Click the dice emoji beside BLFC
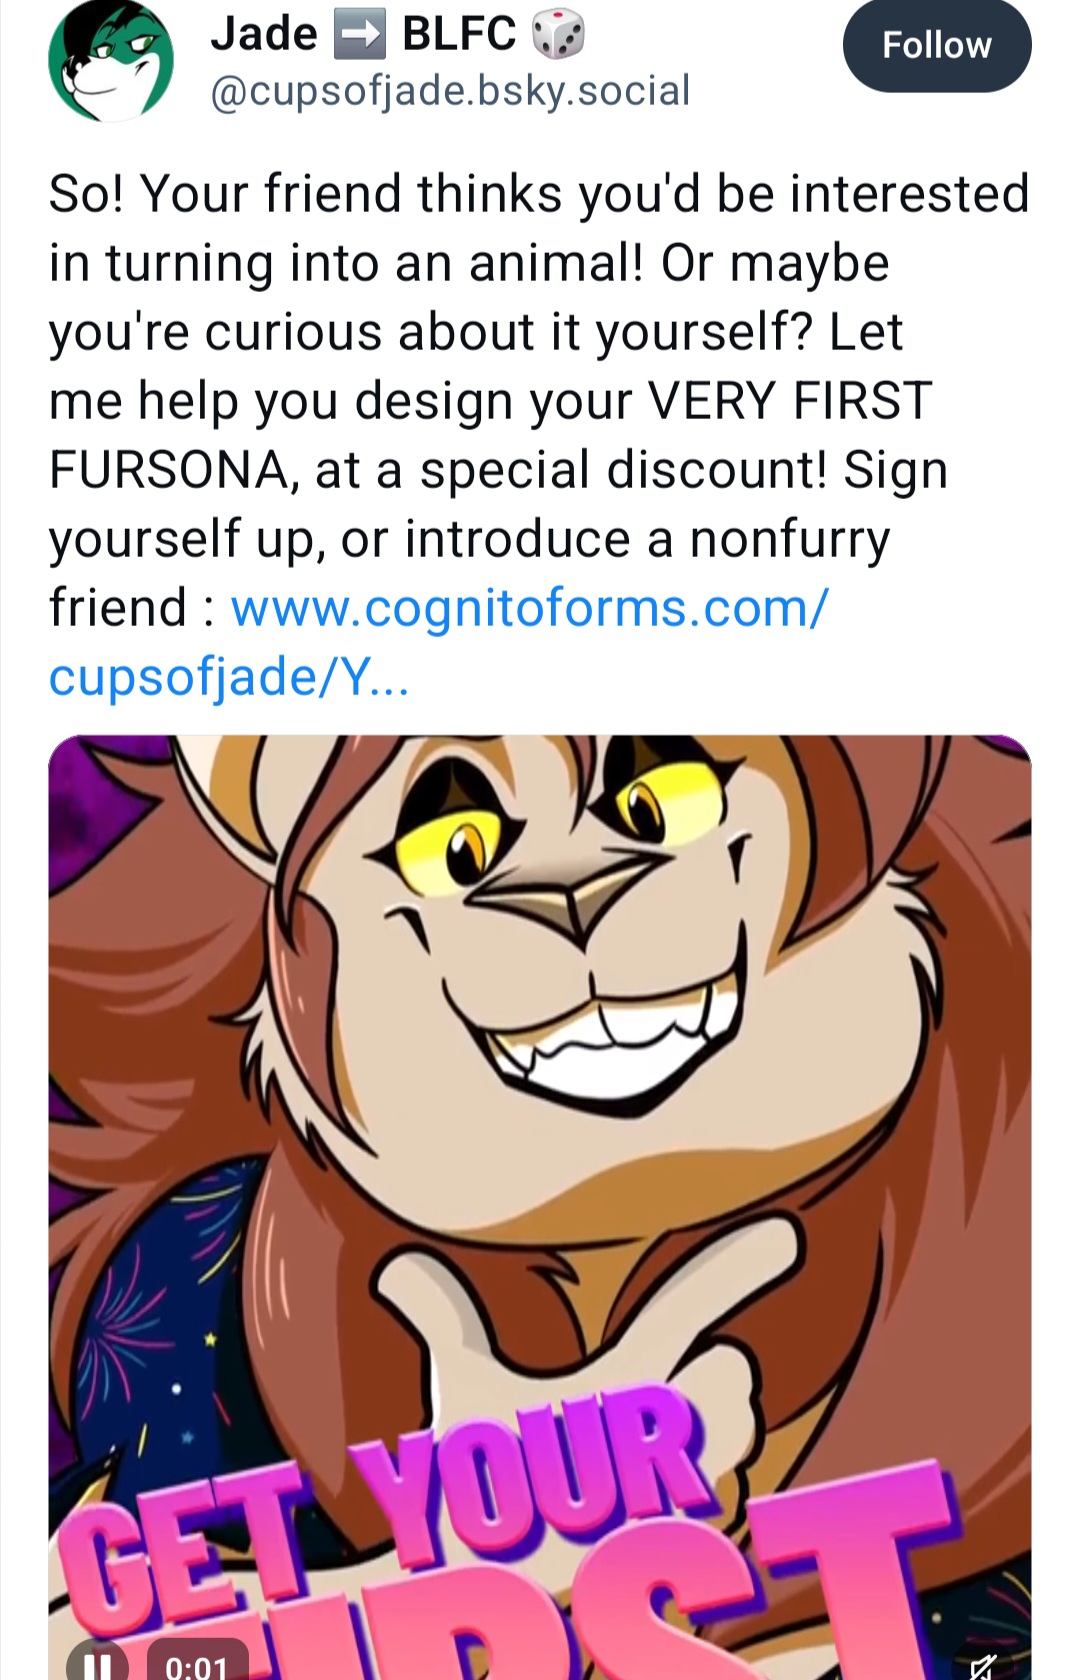The height and width of the screenshot is (1680, 1080). (558, 35)
